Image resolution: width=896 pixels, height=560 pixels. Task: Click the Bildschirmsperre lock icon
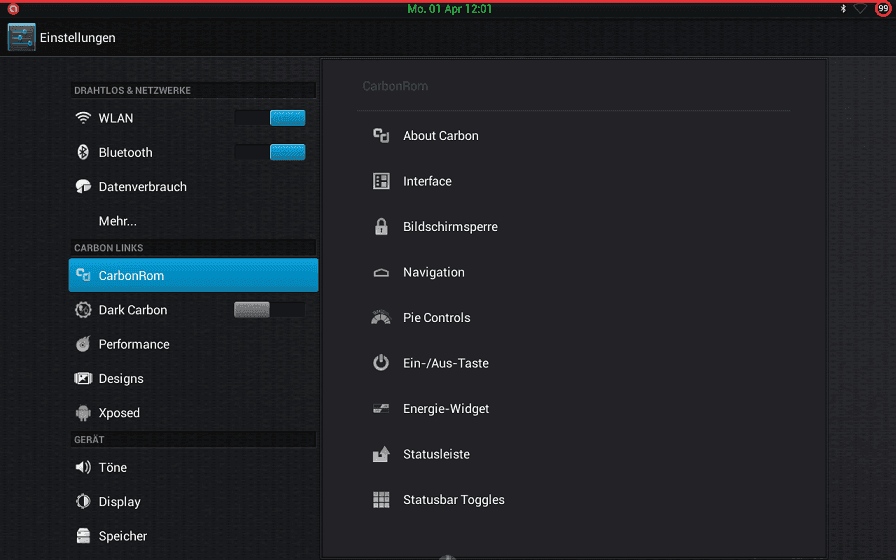tap(381, 227)
